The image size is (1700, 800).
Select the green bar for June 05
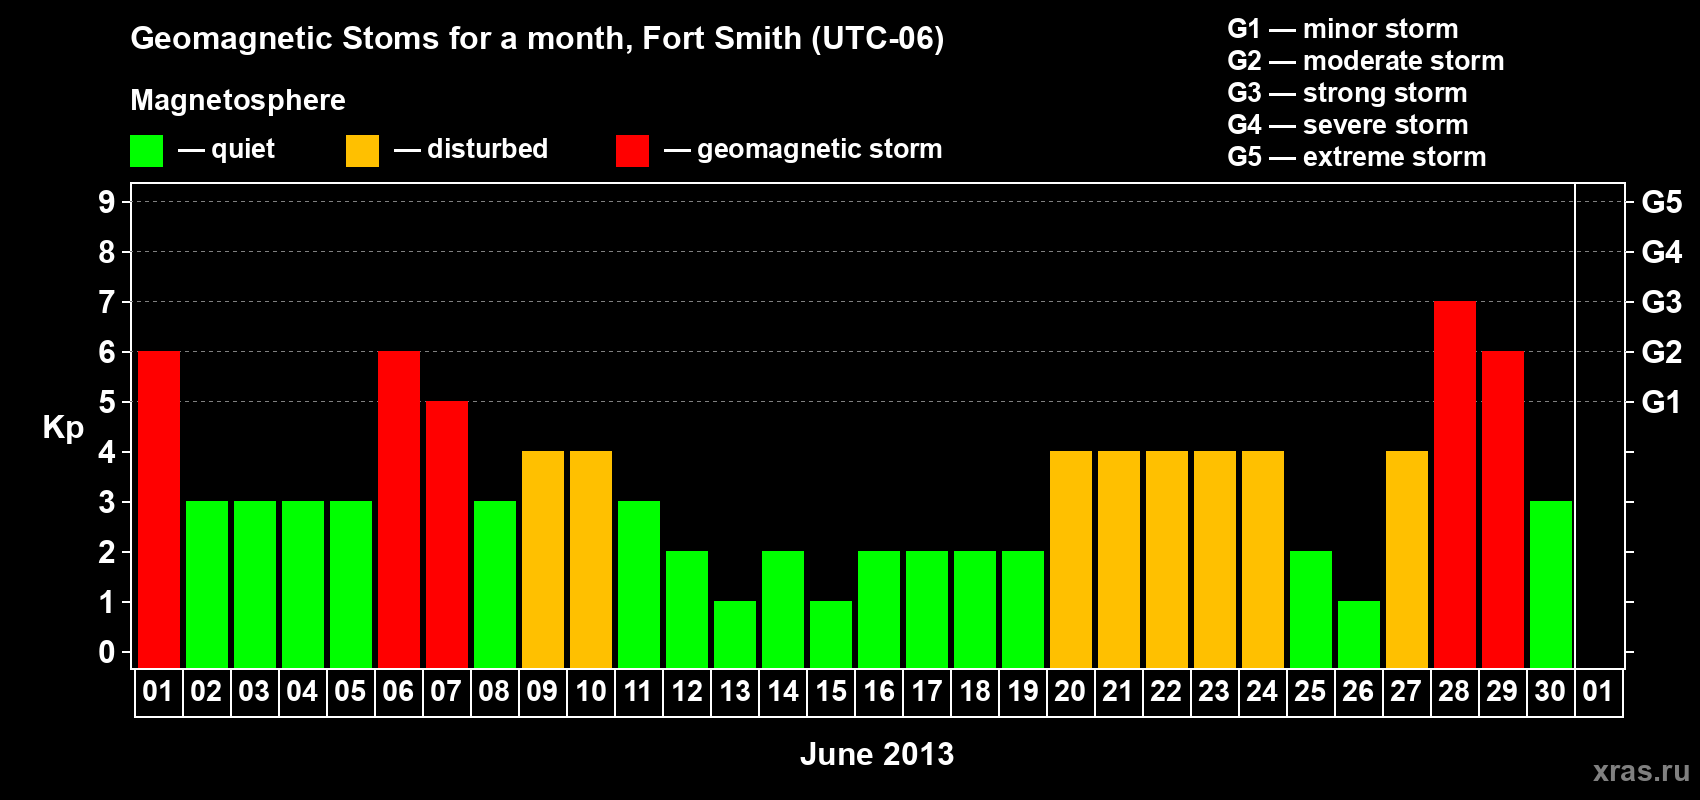[351, 584]
